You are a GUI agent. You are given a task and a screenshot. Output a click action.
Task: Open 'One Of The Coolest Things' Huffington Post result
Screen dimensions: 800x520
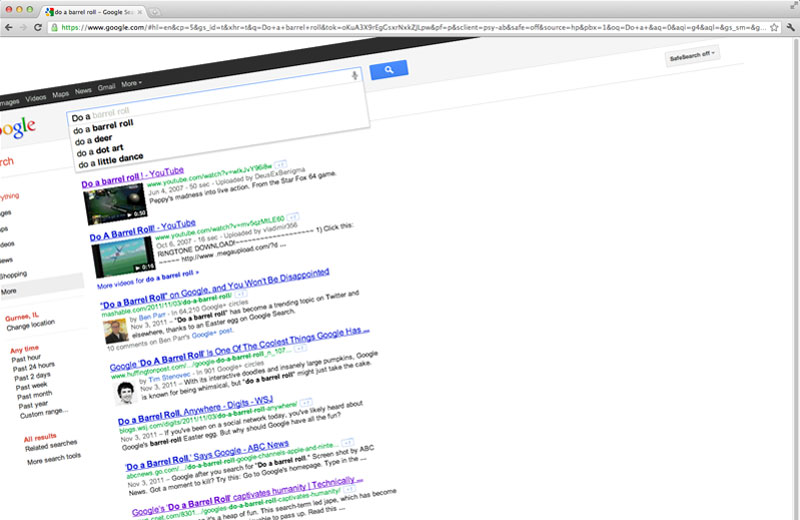[239, 349]
